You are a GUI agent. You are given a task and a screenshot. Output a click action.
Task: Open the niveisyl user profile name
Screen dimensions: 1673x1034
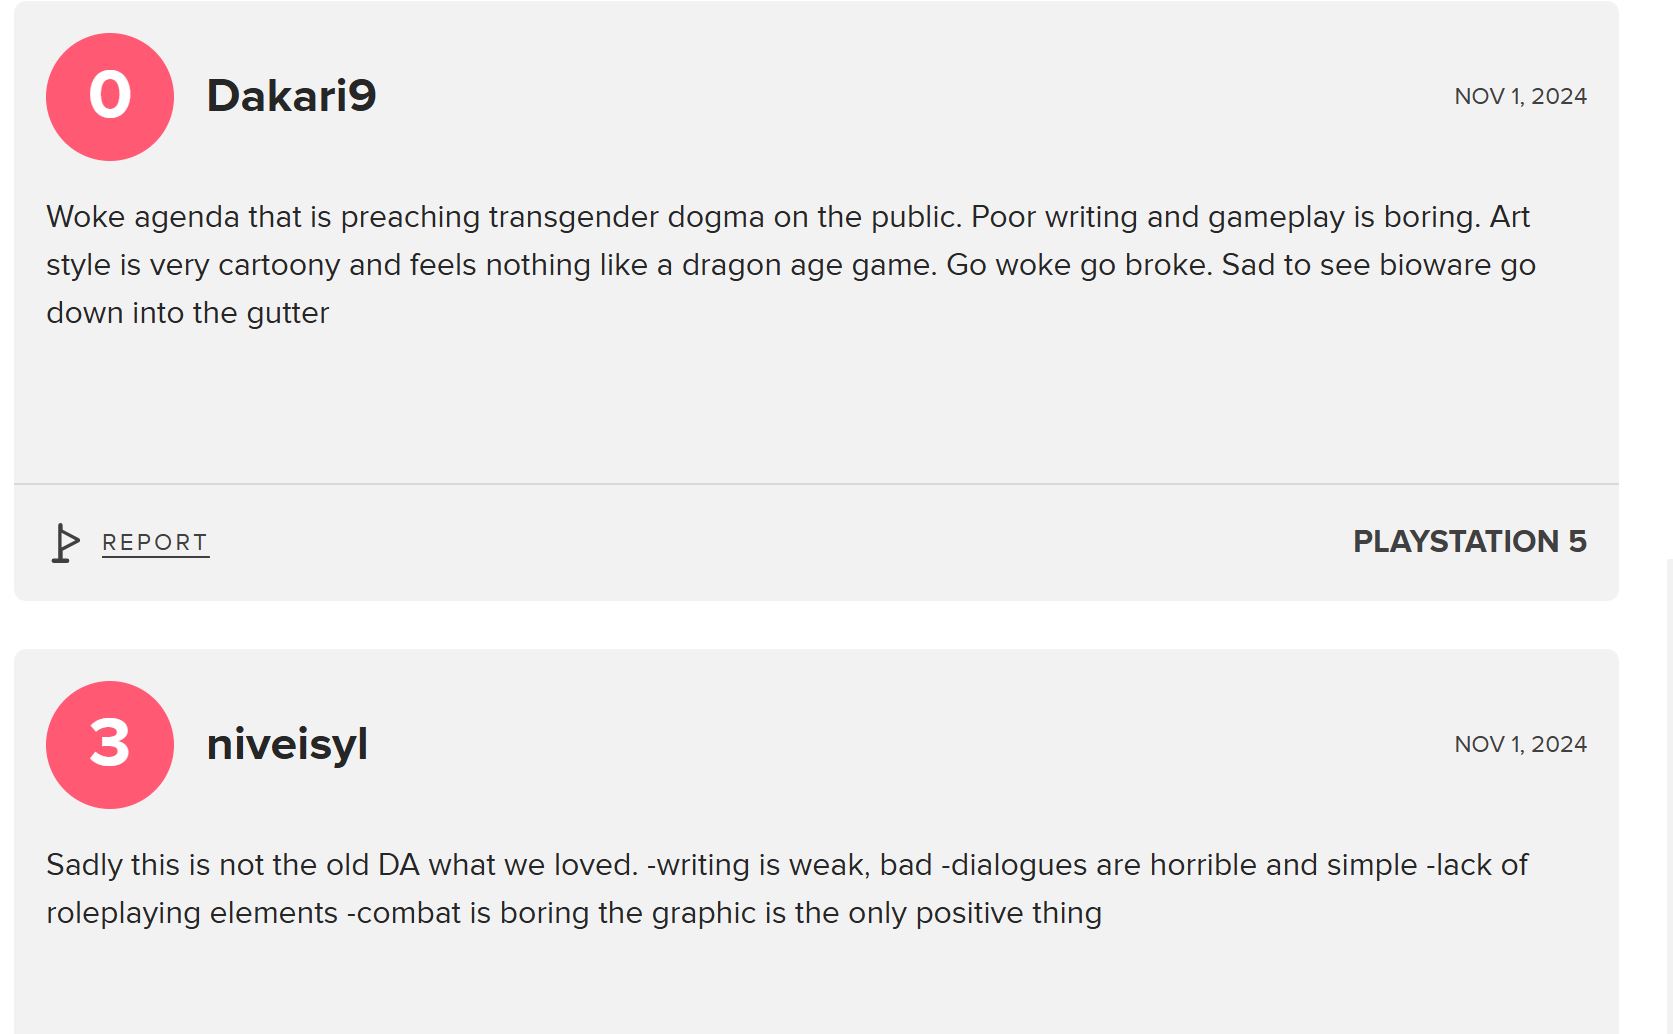pyautogui.click(x=287, y=744)
